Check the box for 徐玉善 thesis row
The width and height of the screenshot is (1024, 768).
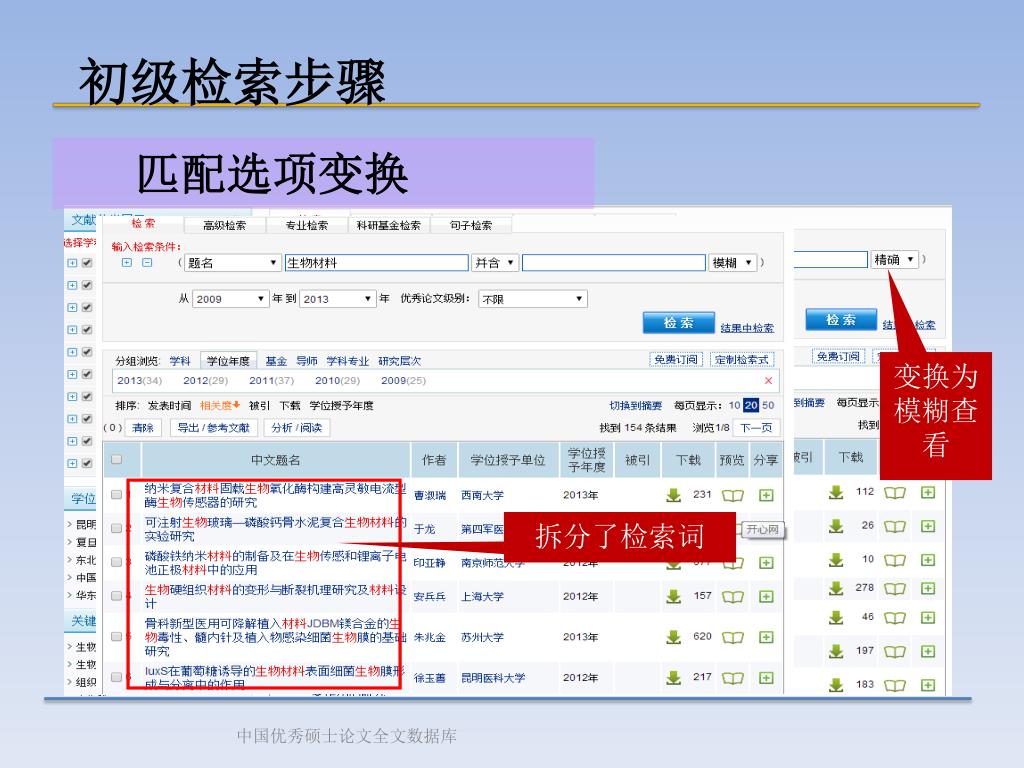click(116, 677)
